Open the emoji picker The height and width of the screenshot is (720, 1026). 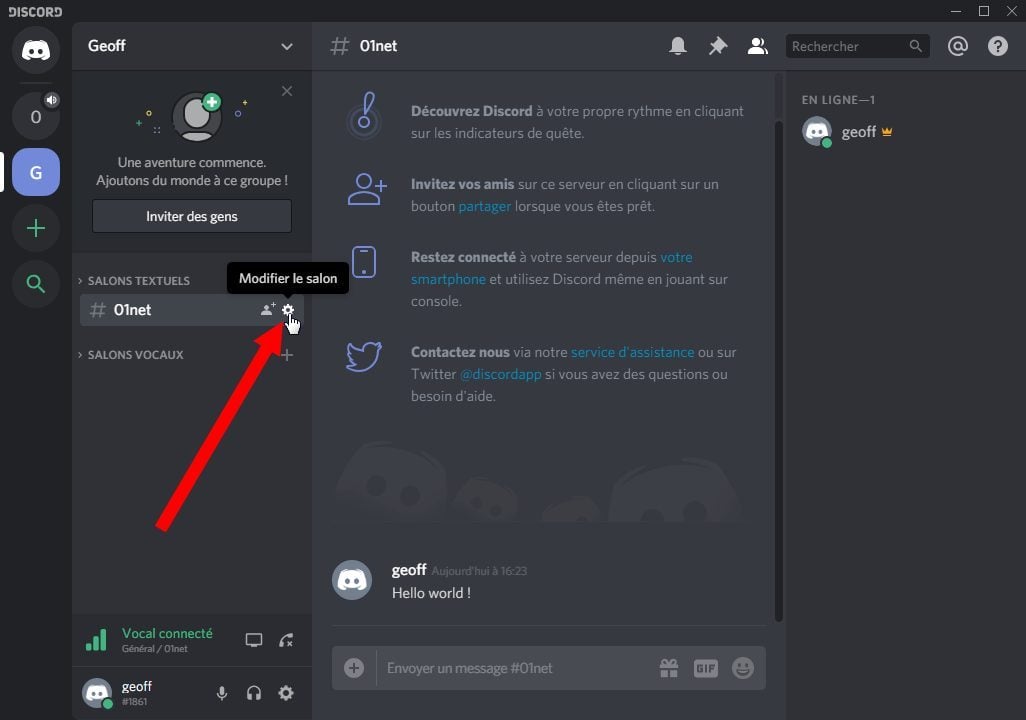pyautogui.click(x=743, y=668)
